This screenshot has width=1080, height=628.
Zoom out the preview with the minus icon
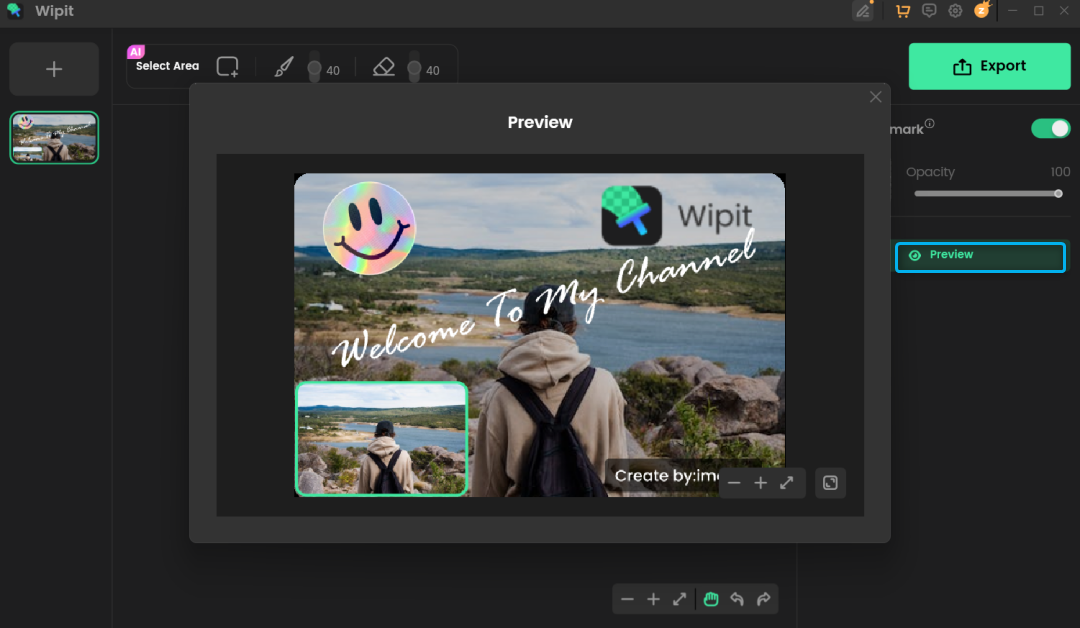[x=734, y=483]
